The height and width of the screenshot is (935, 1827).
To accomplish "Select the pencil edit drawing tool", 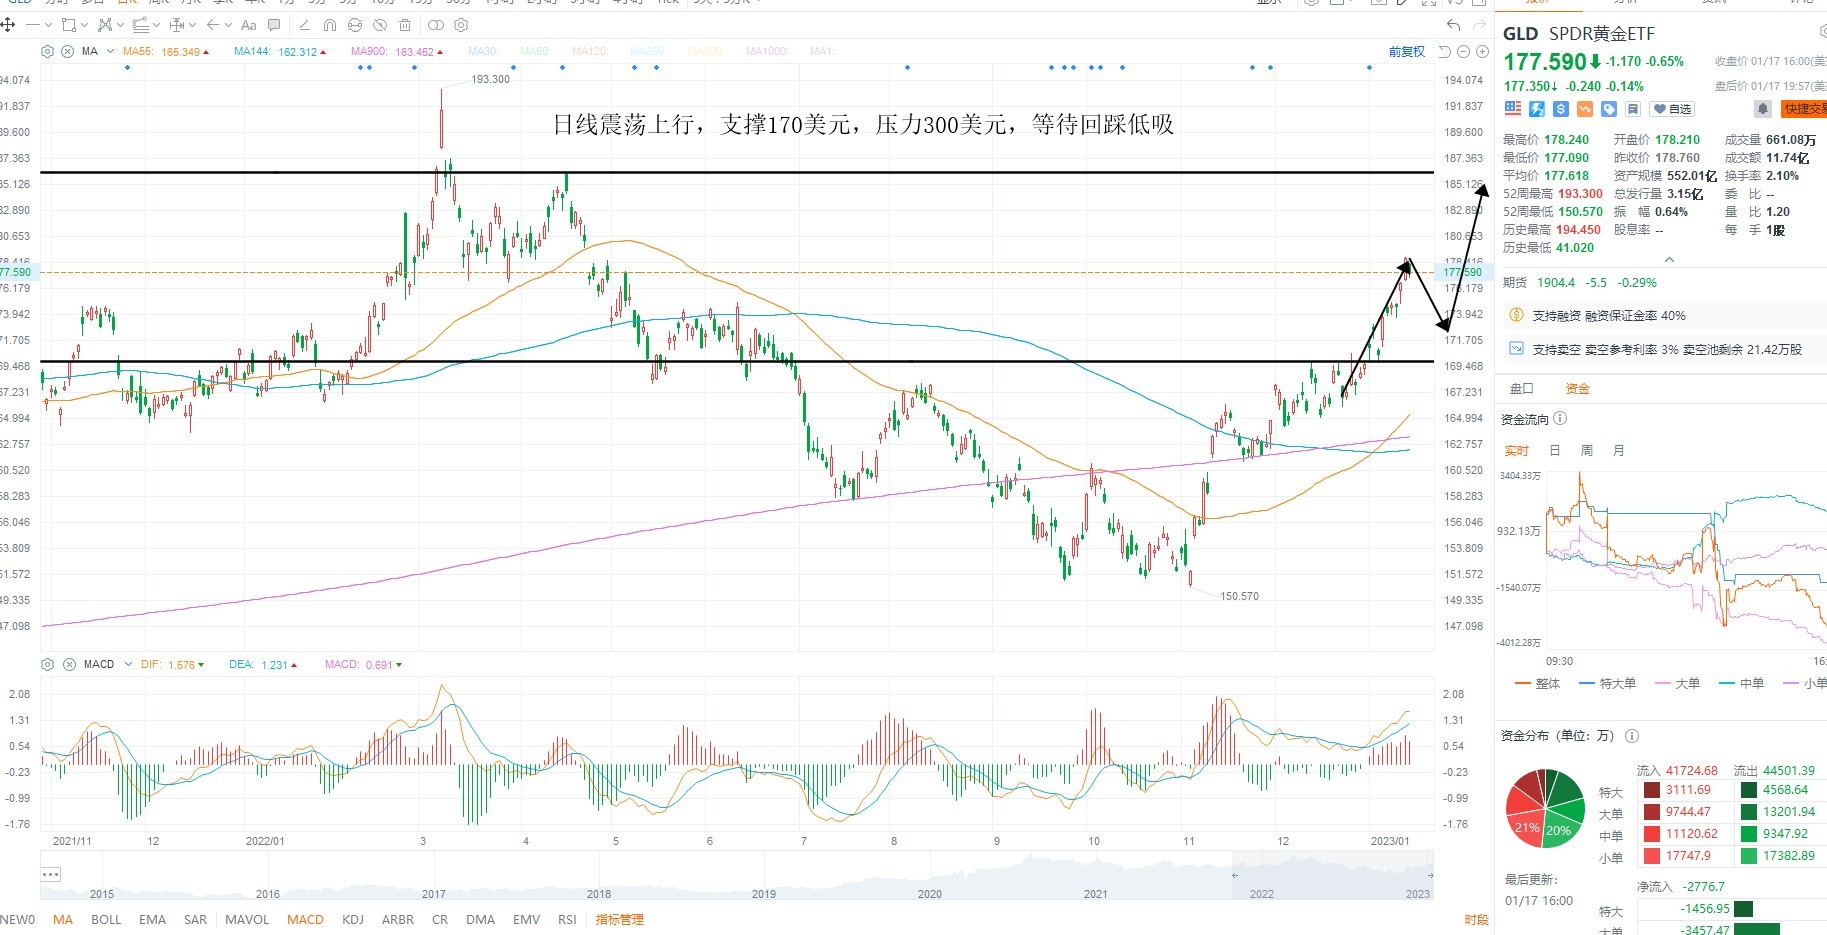I will coord(304,25).
